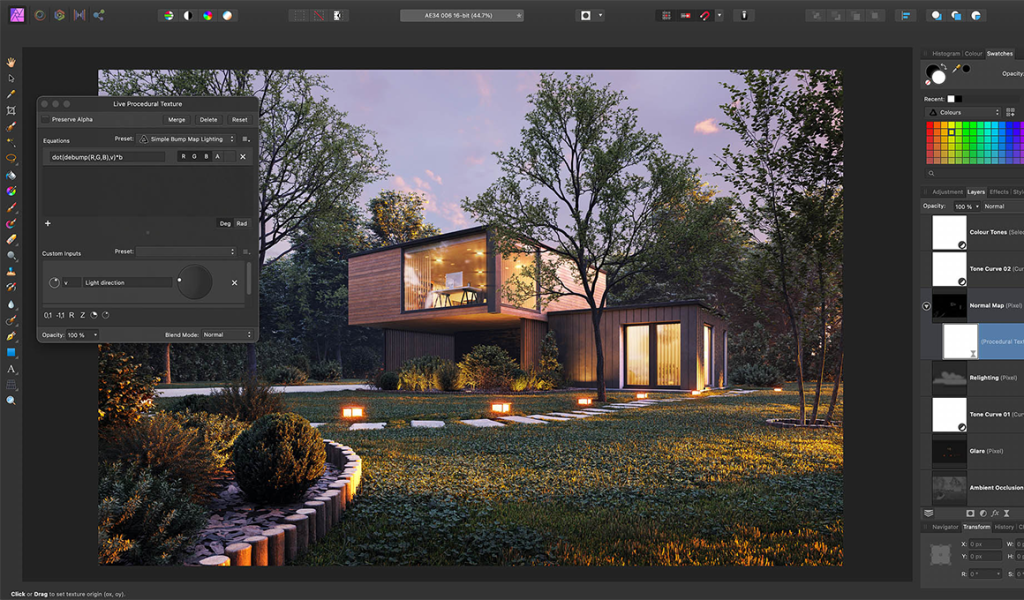Open the Assistant options icon

pos(744,16)
